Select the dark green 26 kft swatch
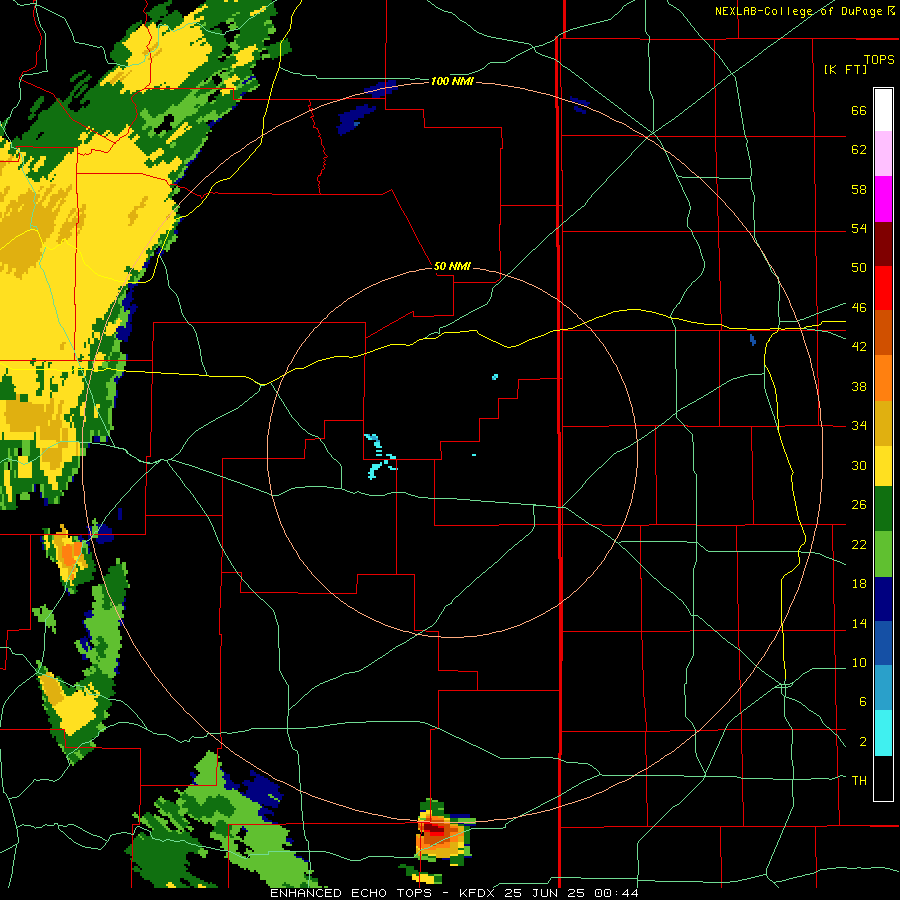 883,509
